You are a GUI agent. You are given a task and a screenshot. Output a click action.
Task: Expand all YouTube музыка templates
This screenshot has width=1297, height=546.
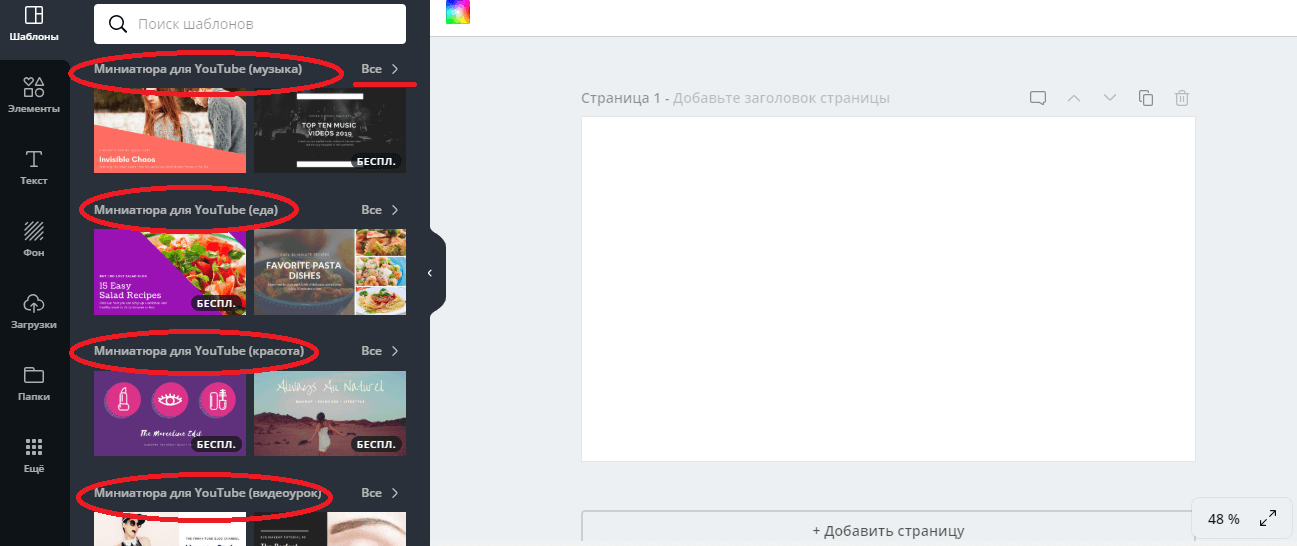click(x=380, y=69)
